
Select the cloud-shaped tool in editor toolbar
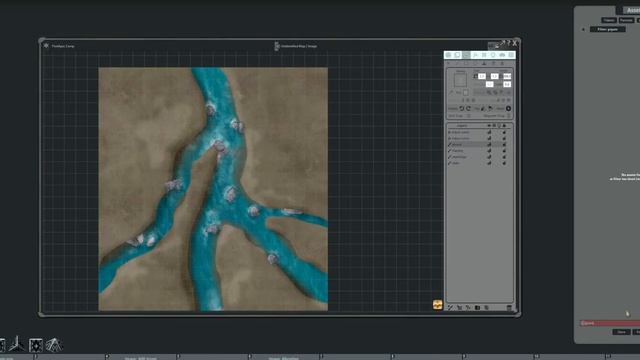[x=502, y=55]
